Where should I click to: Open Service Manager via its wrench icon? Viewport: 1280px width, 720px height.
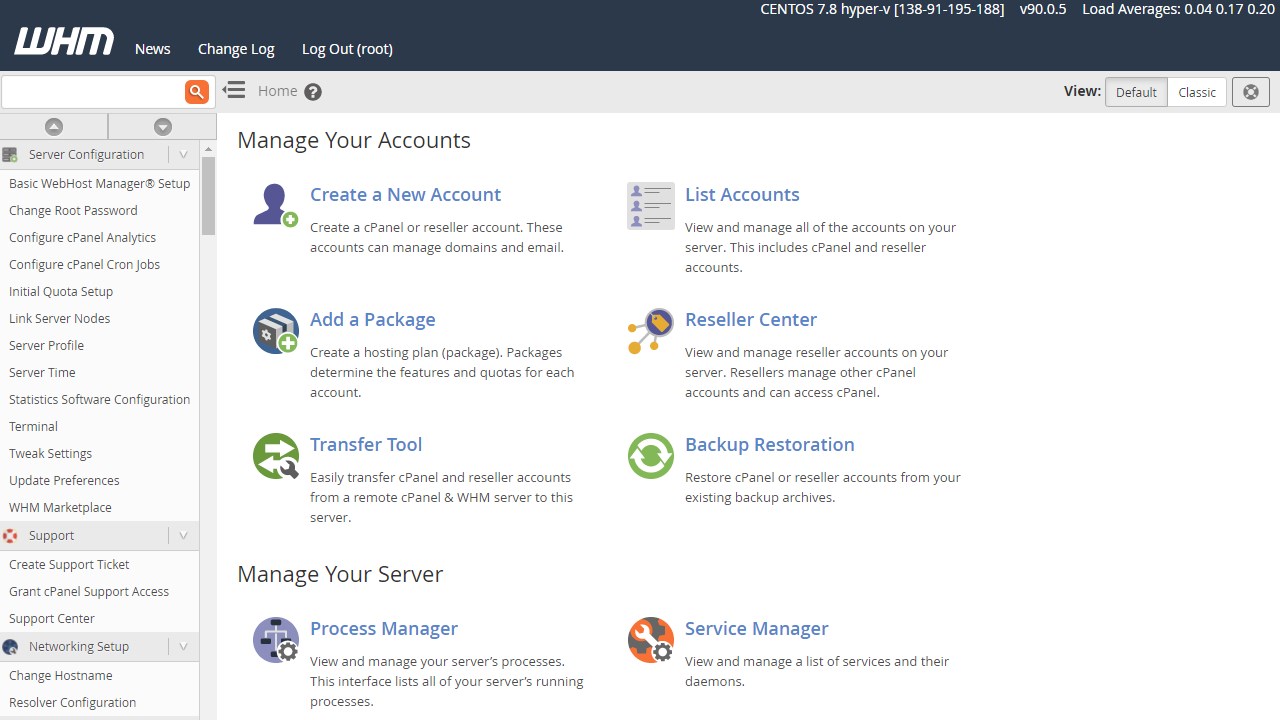click(650, 640)
